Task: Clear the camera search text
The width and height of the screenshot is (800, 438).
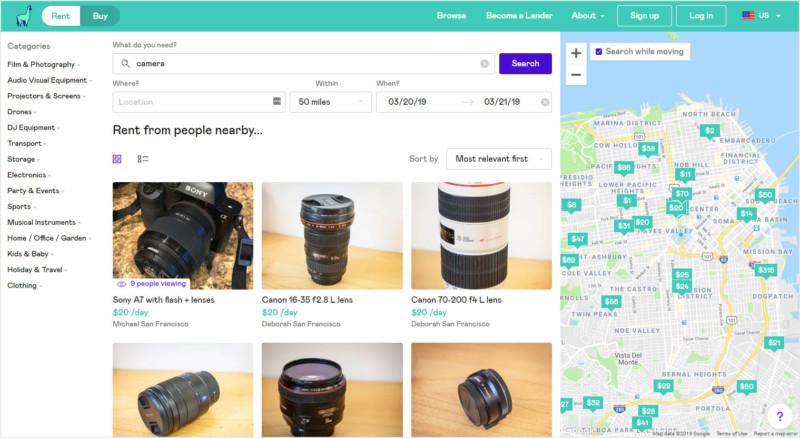Action: coord(484,64)
